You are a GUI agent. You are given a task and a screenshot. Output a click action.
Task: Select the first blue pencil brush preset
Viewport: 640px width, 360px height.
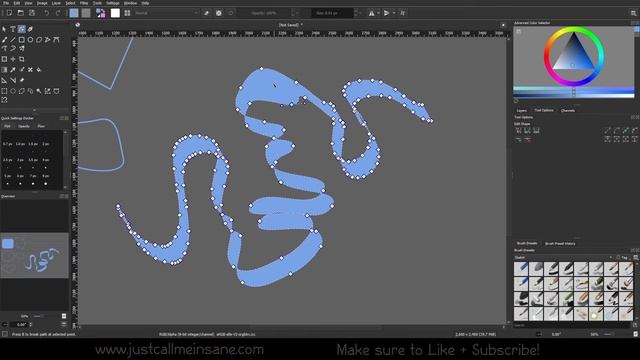pyautogui.click(x=521, y=269)
